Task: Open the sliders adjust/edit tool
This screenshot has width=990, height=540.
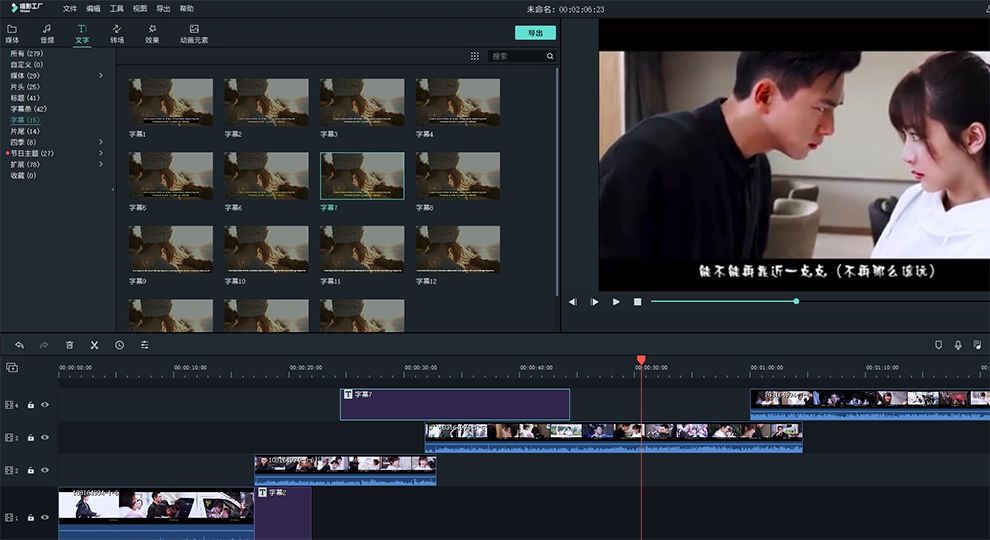Action: (144, 345)
